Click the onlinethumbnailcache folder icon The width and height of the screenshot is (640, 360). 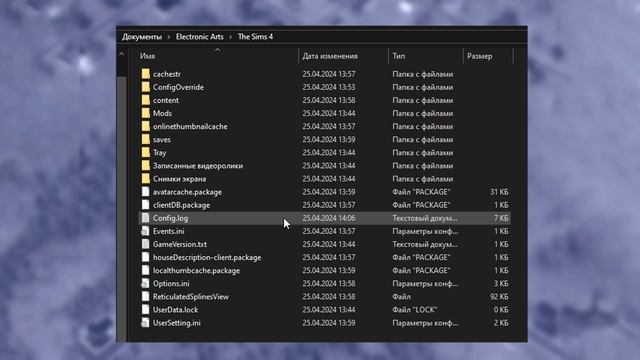[x=146, y=126]
